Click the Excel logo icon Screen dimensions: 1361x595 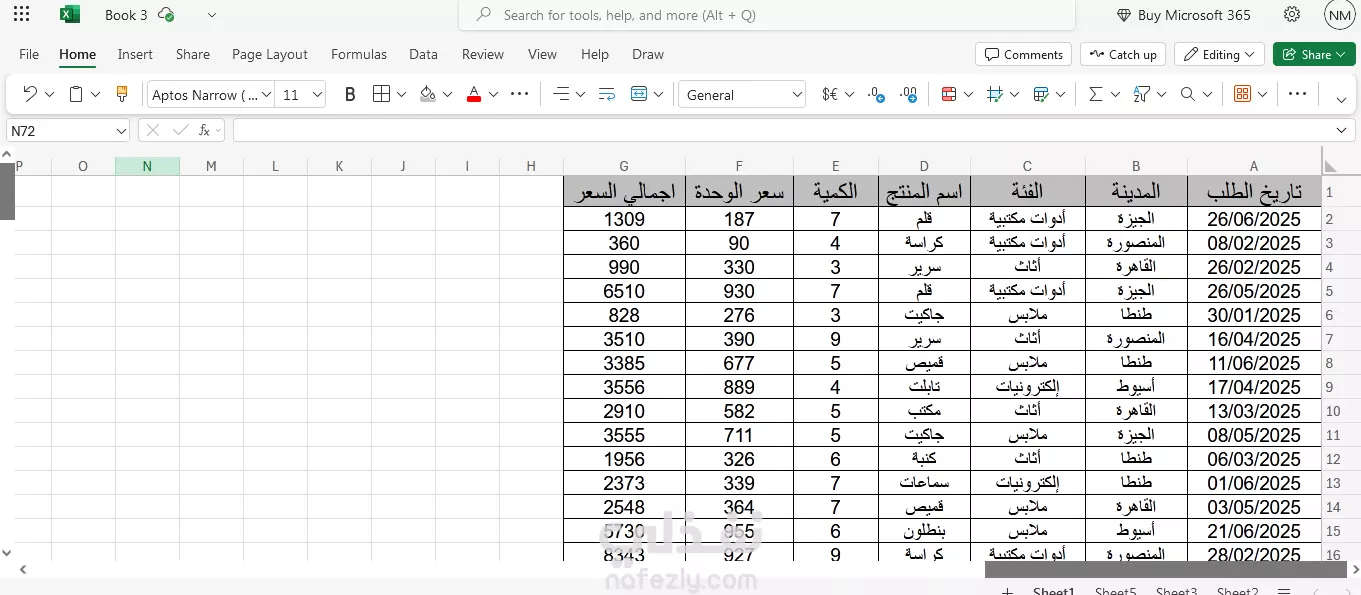(x=69, y=15)
